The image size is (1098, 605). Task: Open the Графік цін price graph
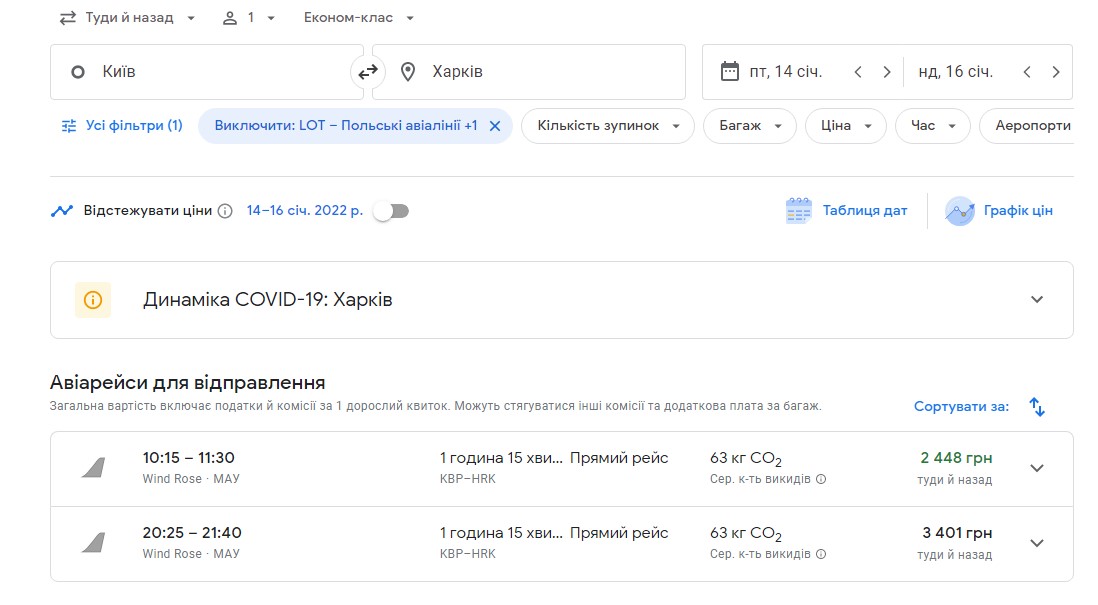999,211
